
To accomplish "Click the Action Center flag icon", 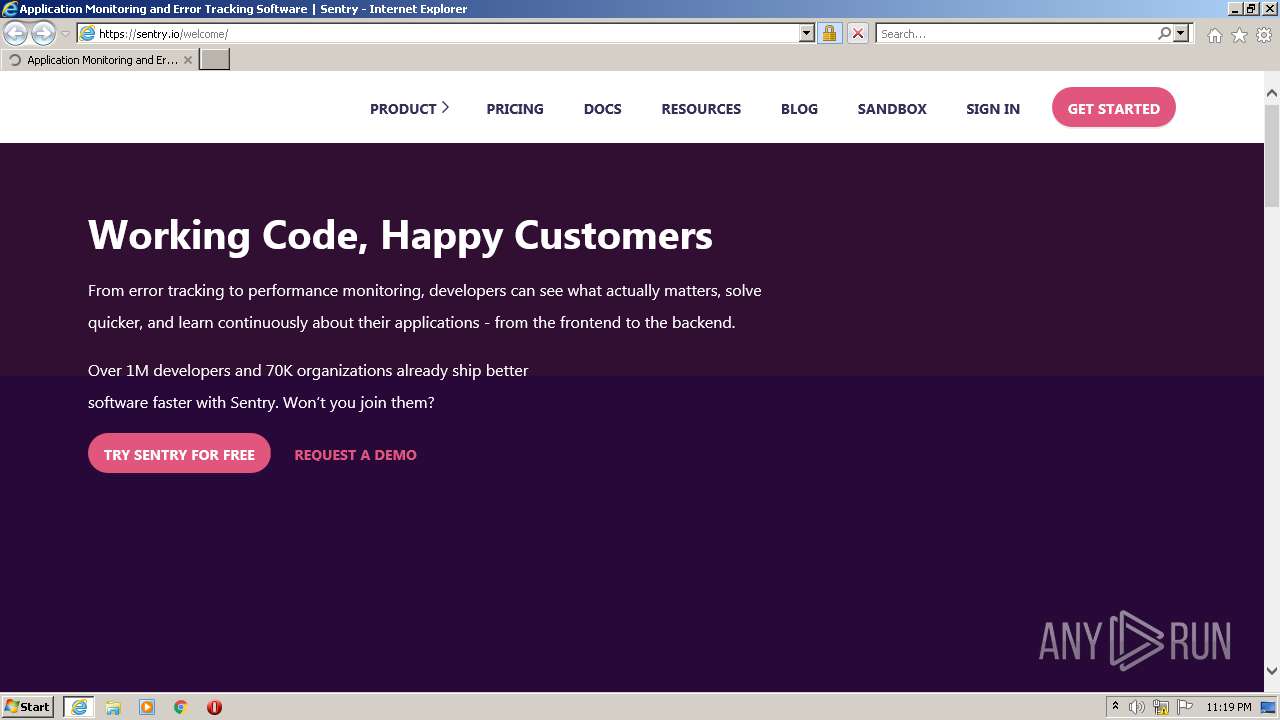I will (x=1185, y=707).
